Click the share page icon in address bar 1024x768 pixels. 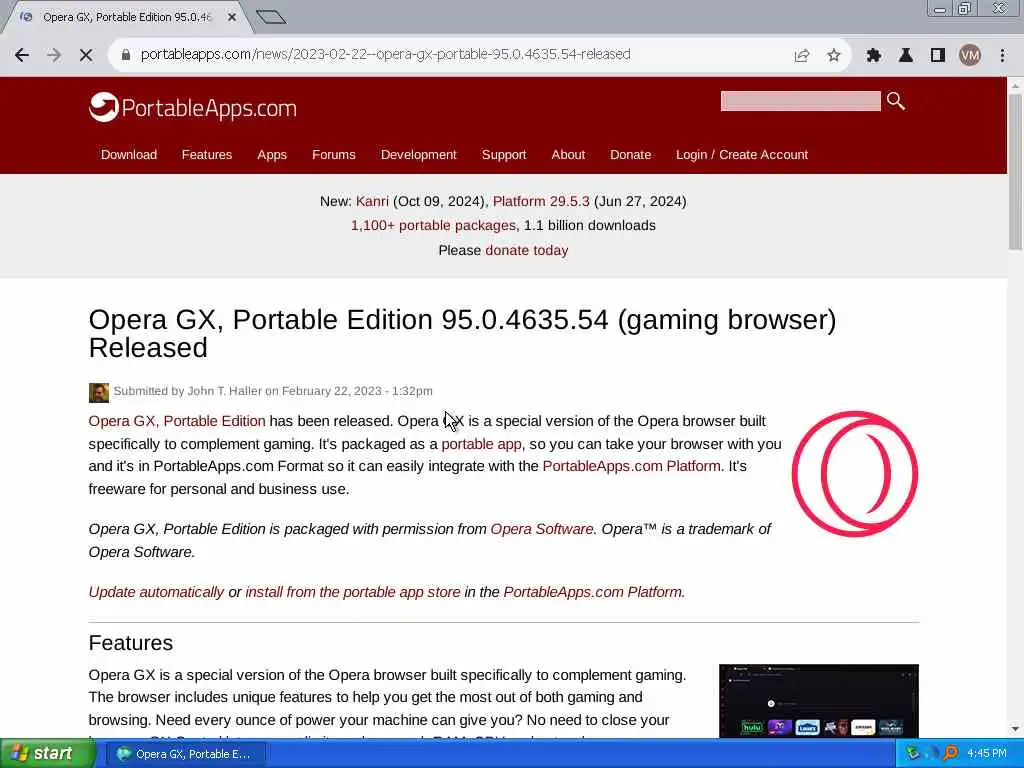tap(802, 56)
